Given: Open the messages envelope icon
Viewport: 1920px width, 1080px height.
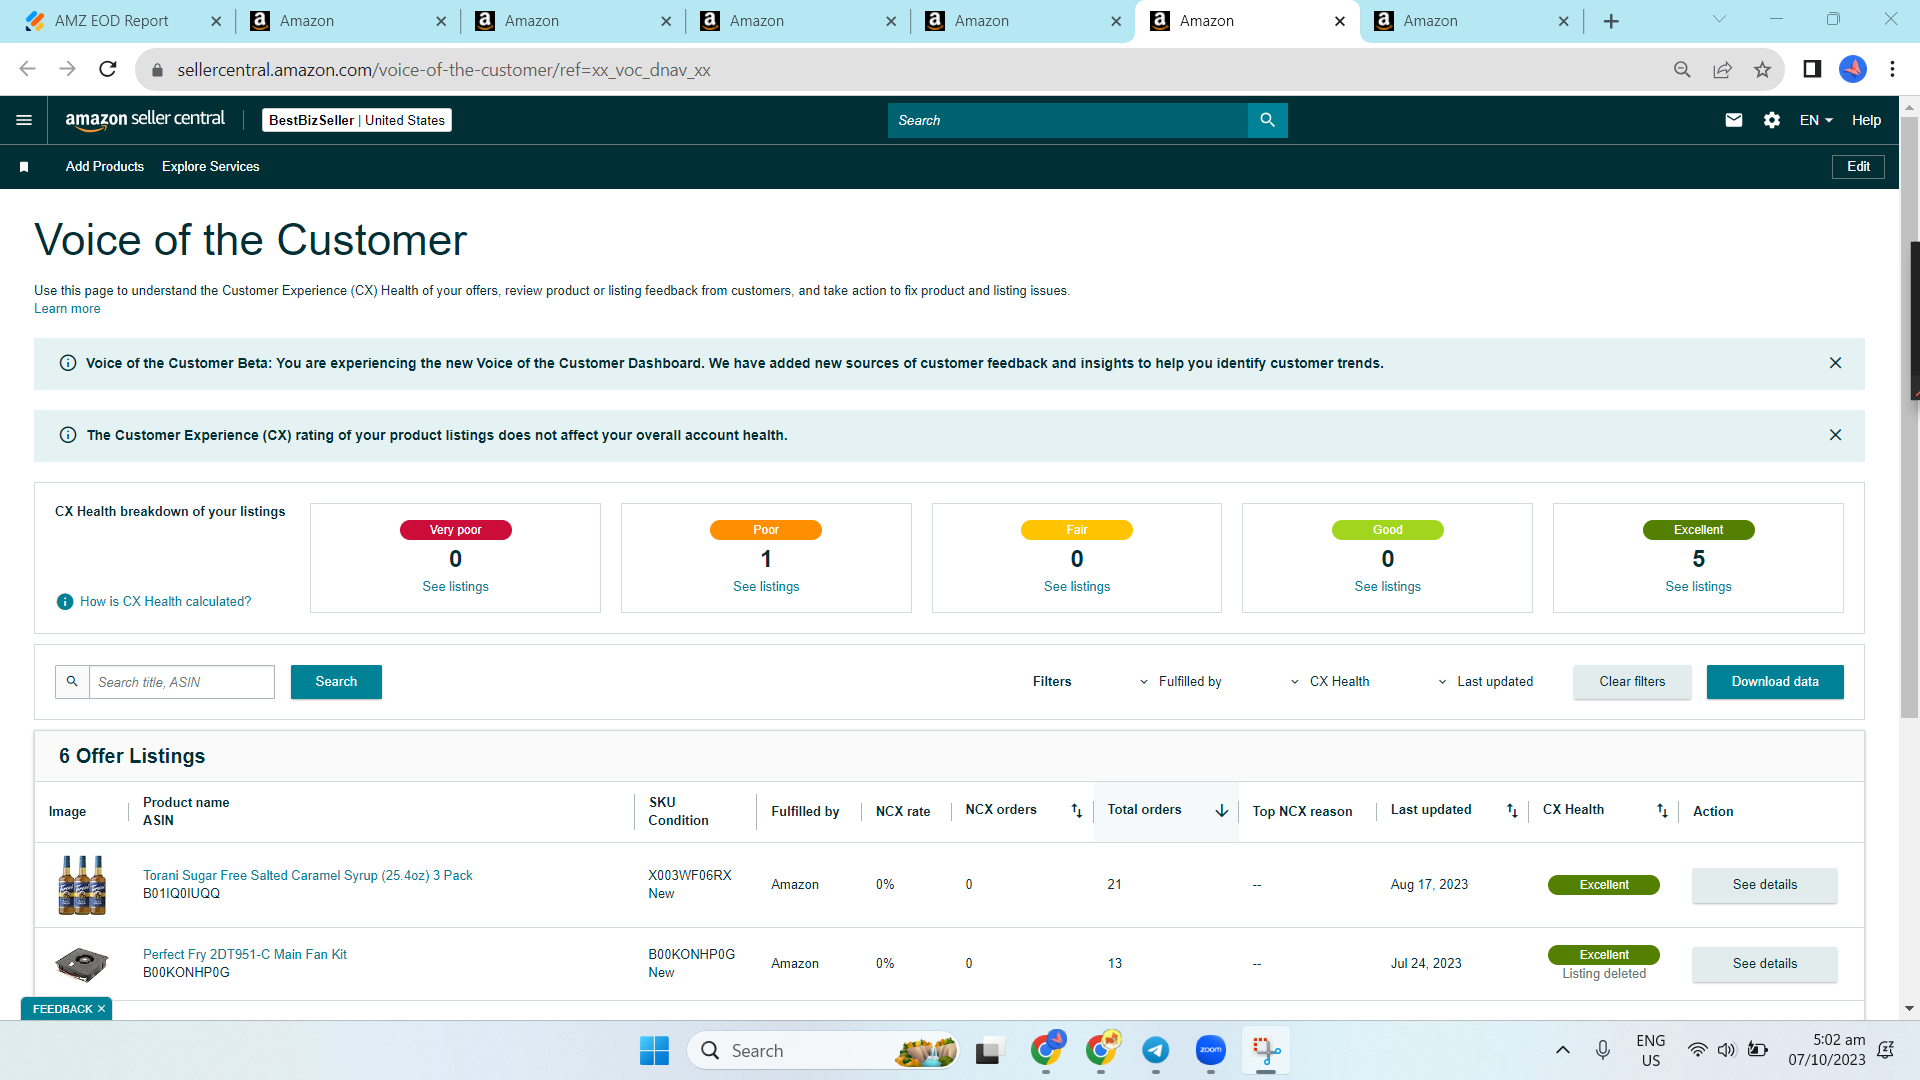Looking at the screenshot, I should 1734,120.
